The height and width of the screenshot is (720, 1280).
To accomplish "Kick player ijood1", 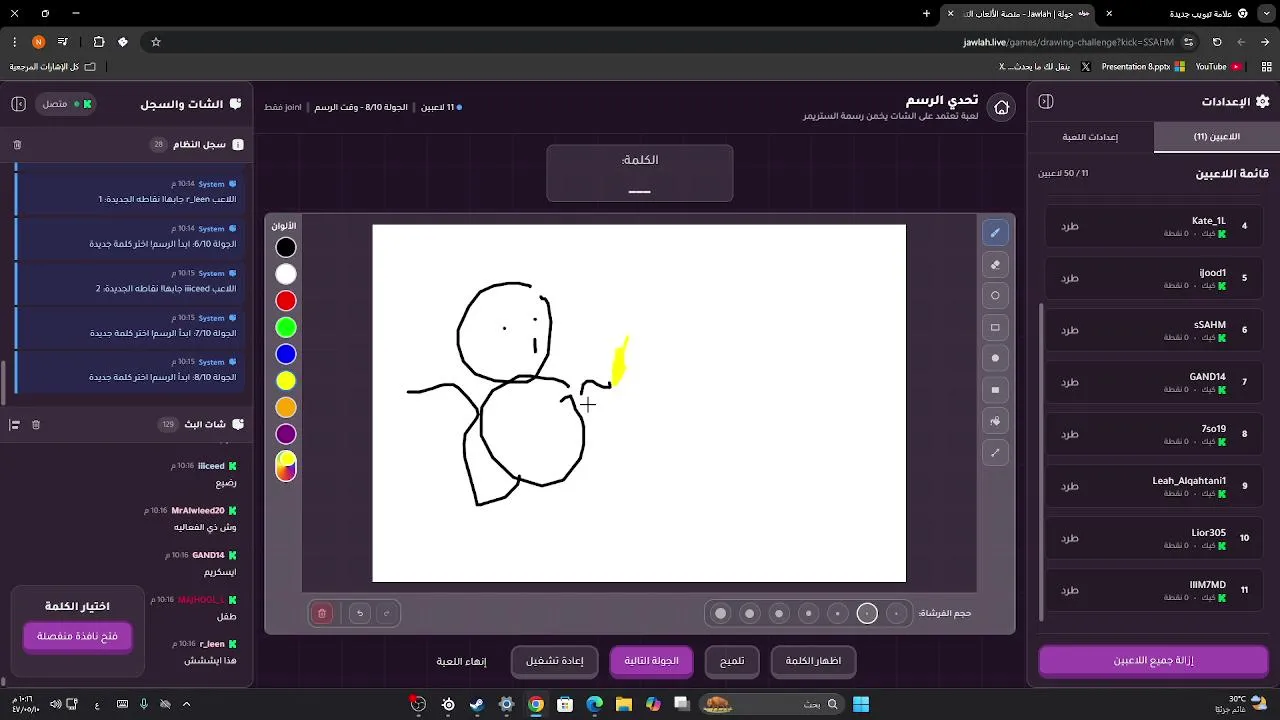I will [x=1070, y=278].
